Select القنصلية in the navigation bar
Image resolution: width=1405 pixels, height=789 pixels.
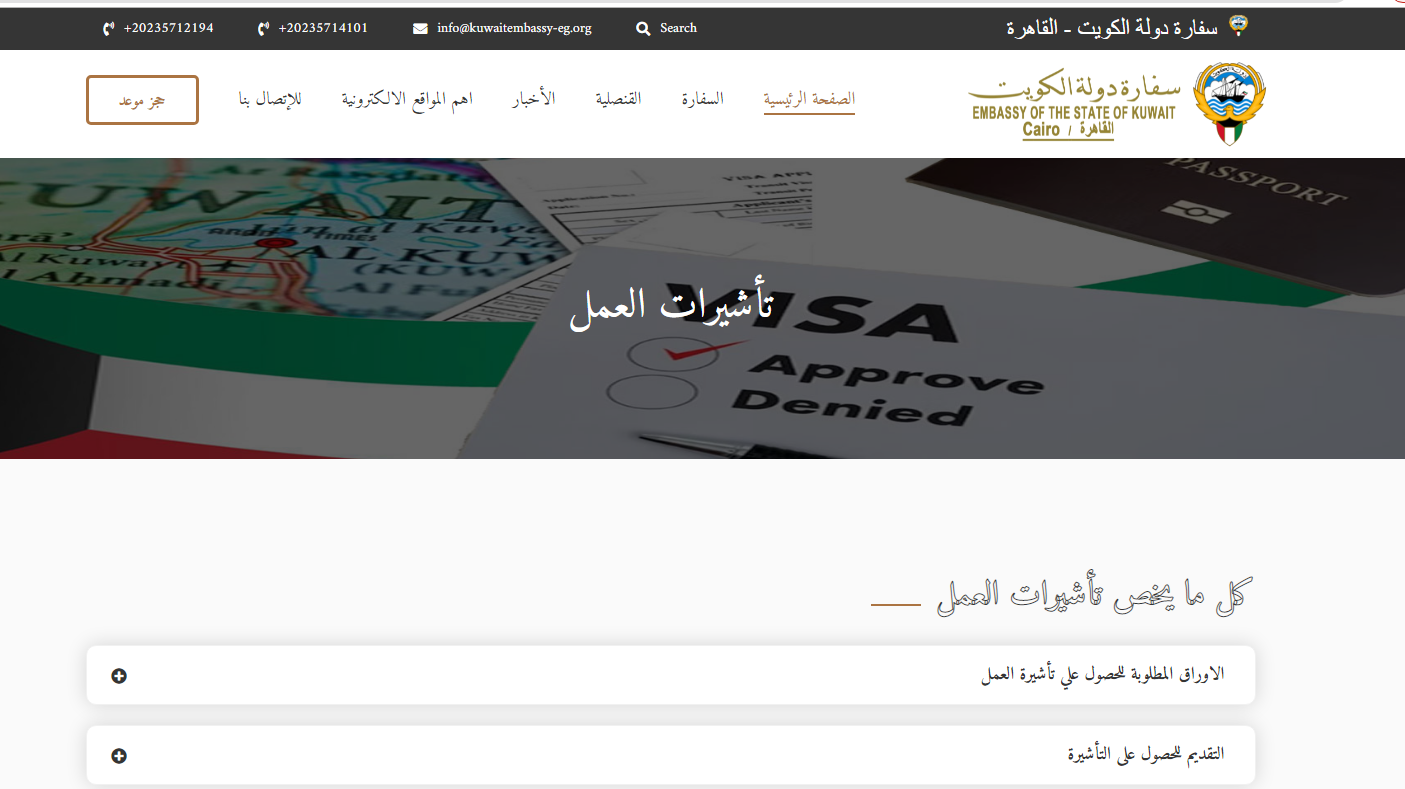coord(618,99)
